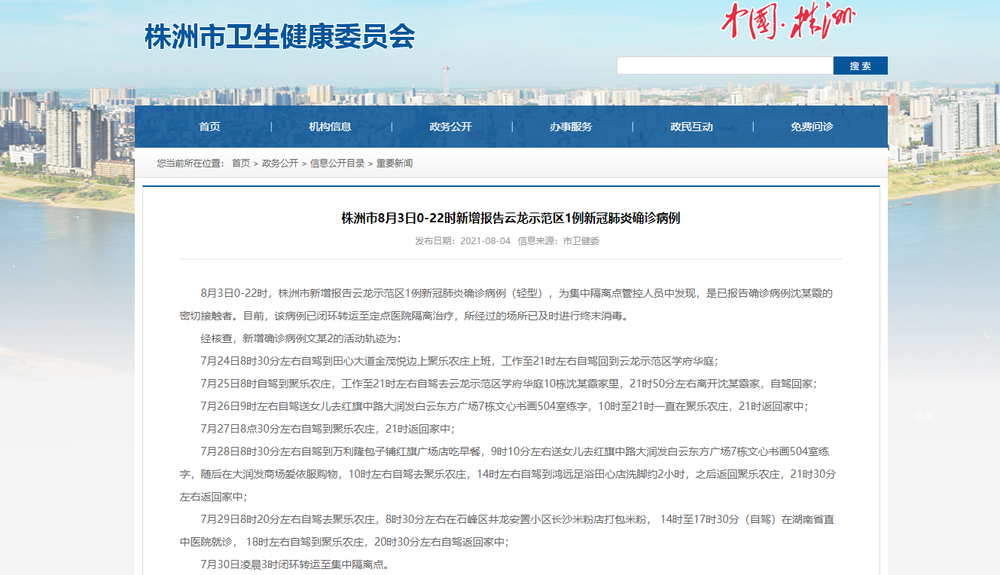Click 首页 in the breadcrumb trail
This screenshot has width=1000, height=575.
(x=241, y=163)
